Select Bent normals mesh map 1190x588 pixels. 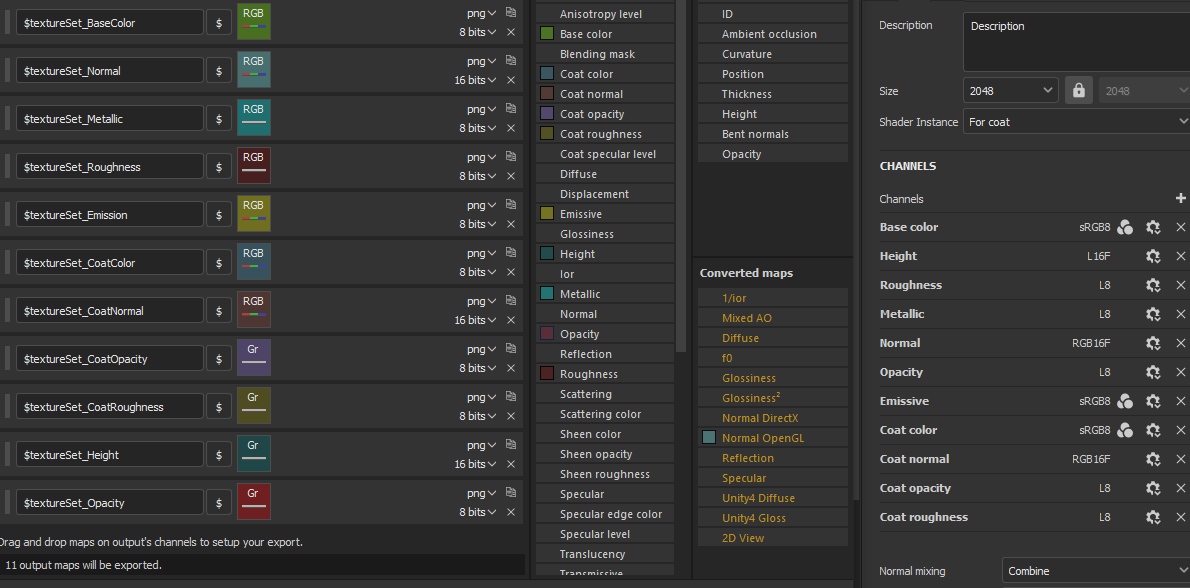click(773, 134)
